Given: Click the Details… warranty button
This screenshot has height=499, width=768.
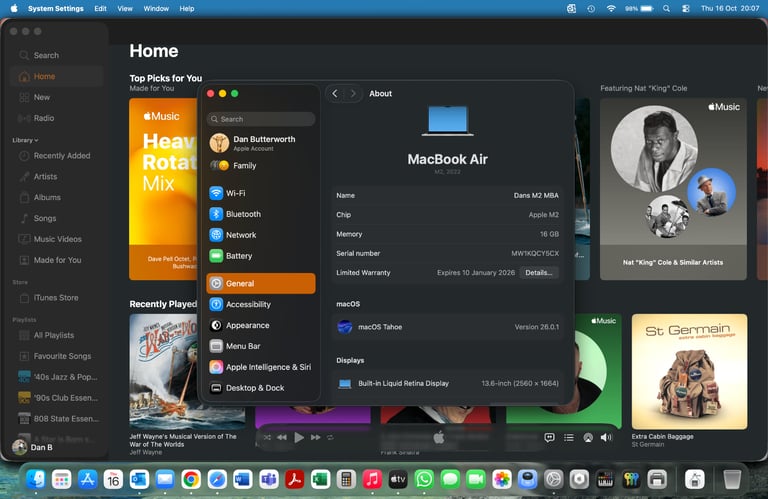Looking at the screenshot, I should pyautogui.click(x=539, y=272).
